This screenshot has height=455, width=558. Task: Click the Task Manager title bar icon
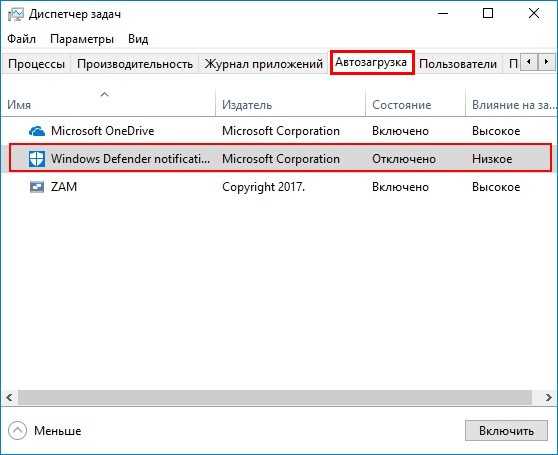tap(16, 14)
